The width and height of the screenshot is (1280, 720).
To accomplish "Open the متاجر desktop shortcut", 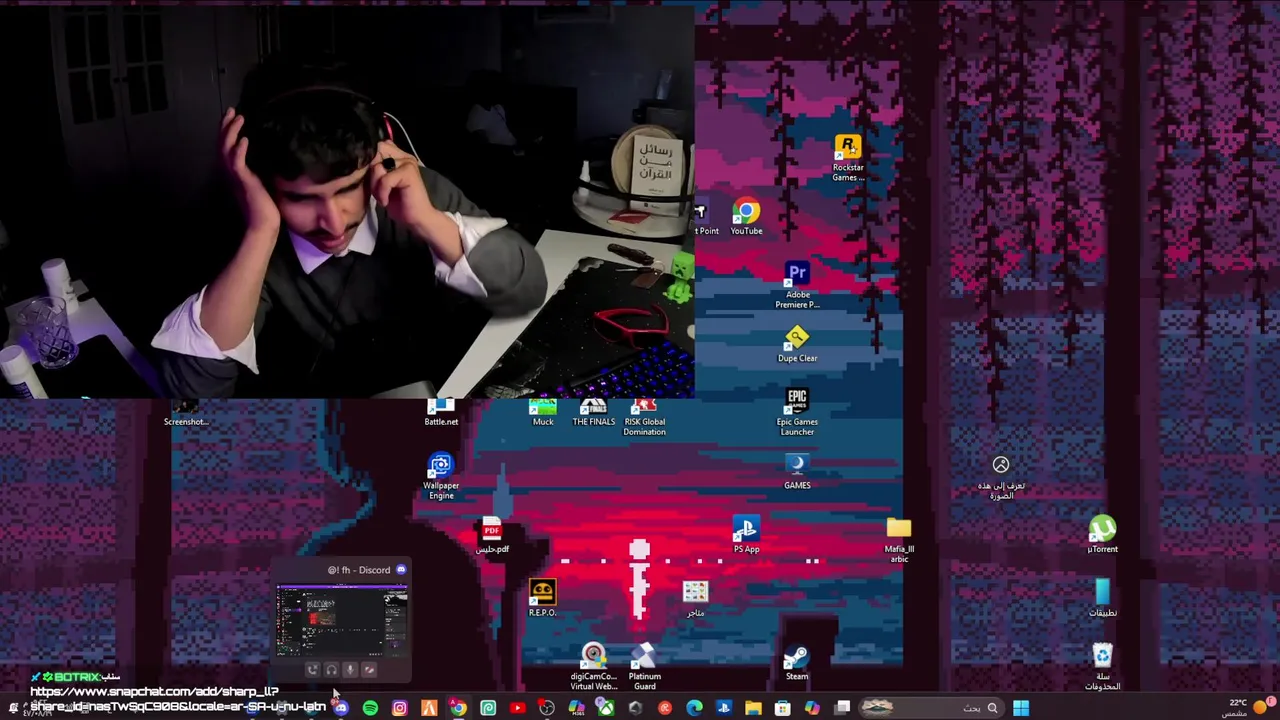I will 695,598.
